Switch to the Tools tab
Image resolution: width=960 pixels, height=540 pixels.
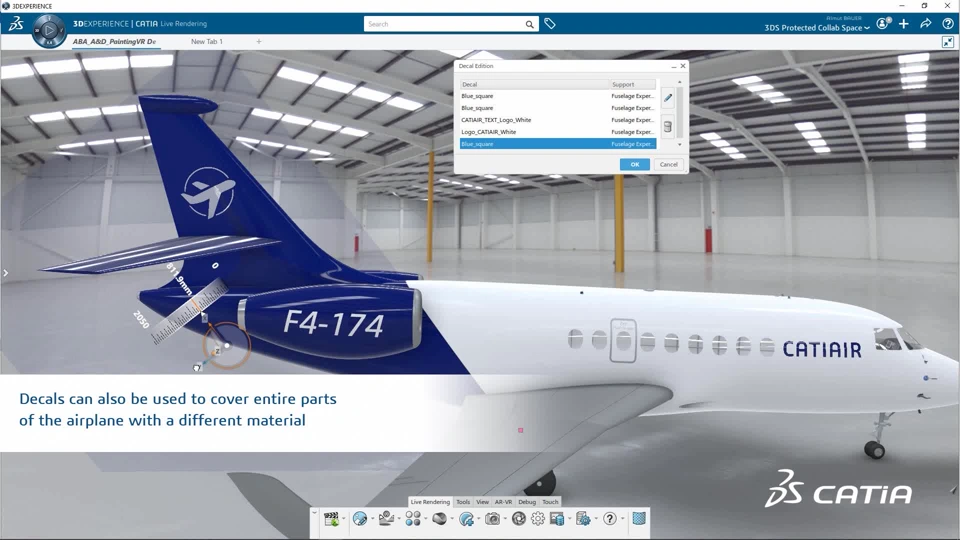[x=463, y=502]
